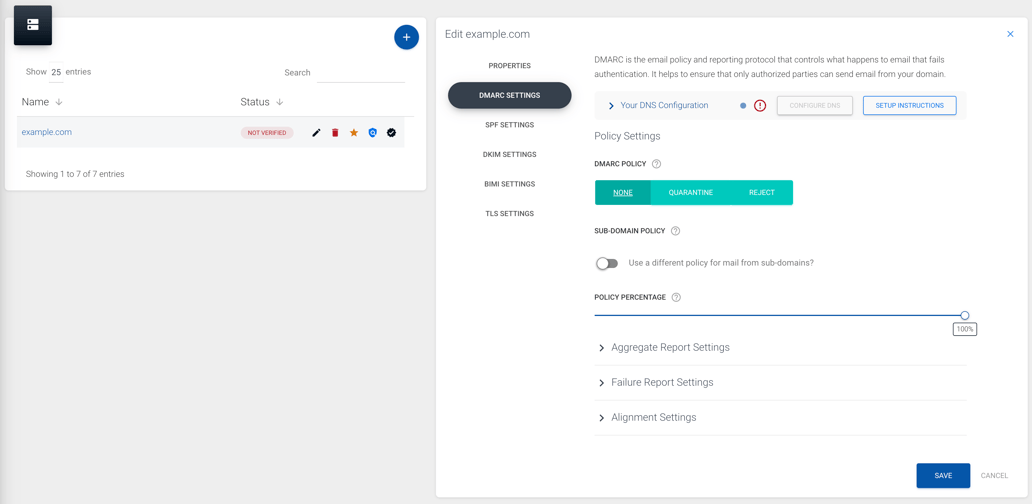This screenshot has width=1032, height=504.
Task: Select the Quarantine DMARC policy option
Action: click(690, 193)
